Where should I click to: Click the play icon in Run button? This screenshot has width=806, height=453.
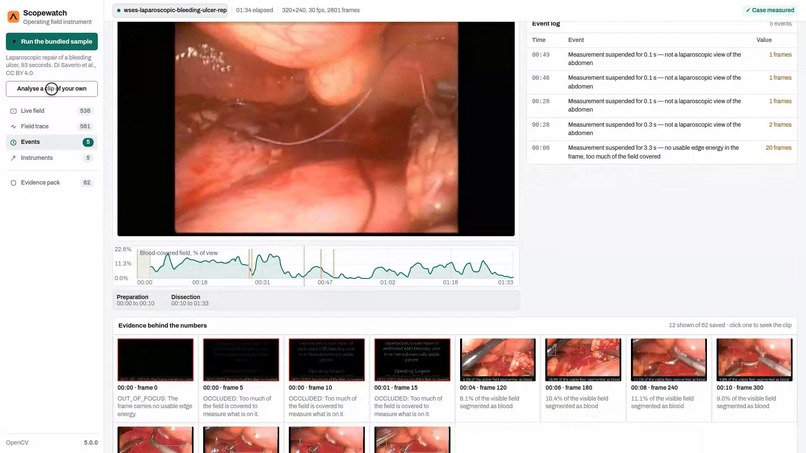pos(15,42)
